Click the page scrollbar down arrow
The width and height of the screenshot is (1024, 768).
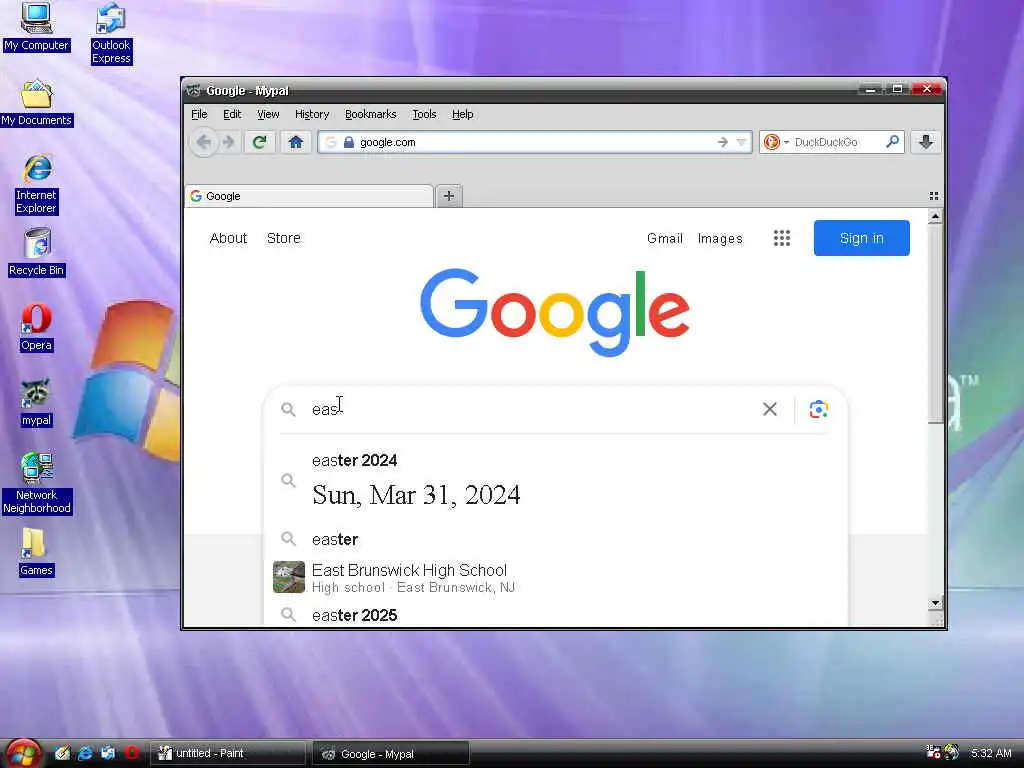(935, 603)
